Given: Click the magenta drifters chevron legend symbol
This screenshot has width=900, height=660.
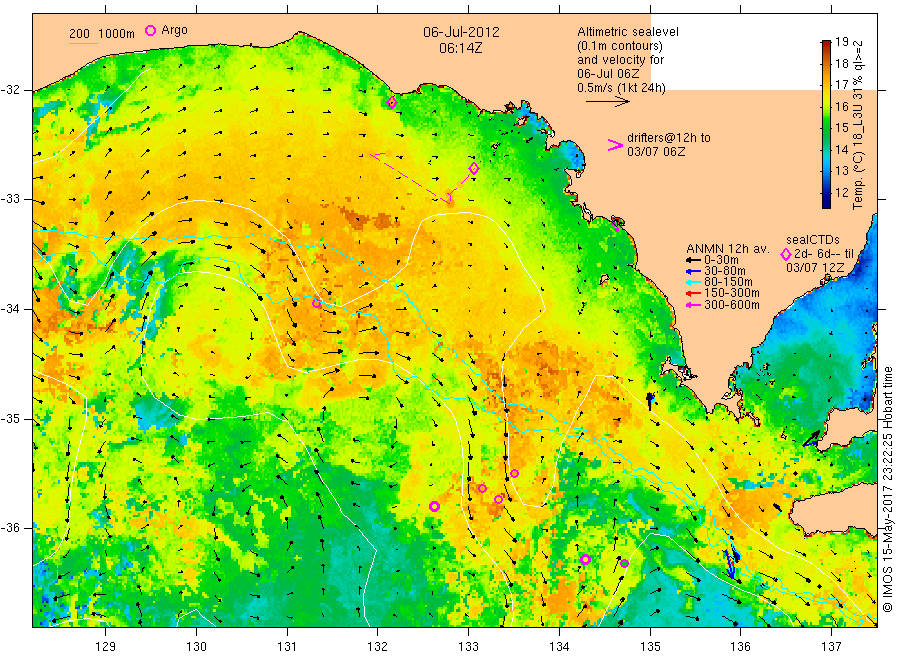Looking at the screenshot, I should 615,145.
